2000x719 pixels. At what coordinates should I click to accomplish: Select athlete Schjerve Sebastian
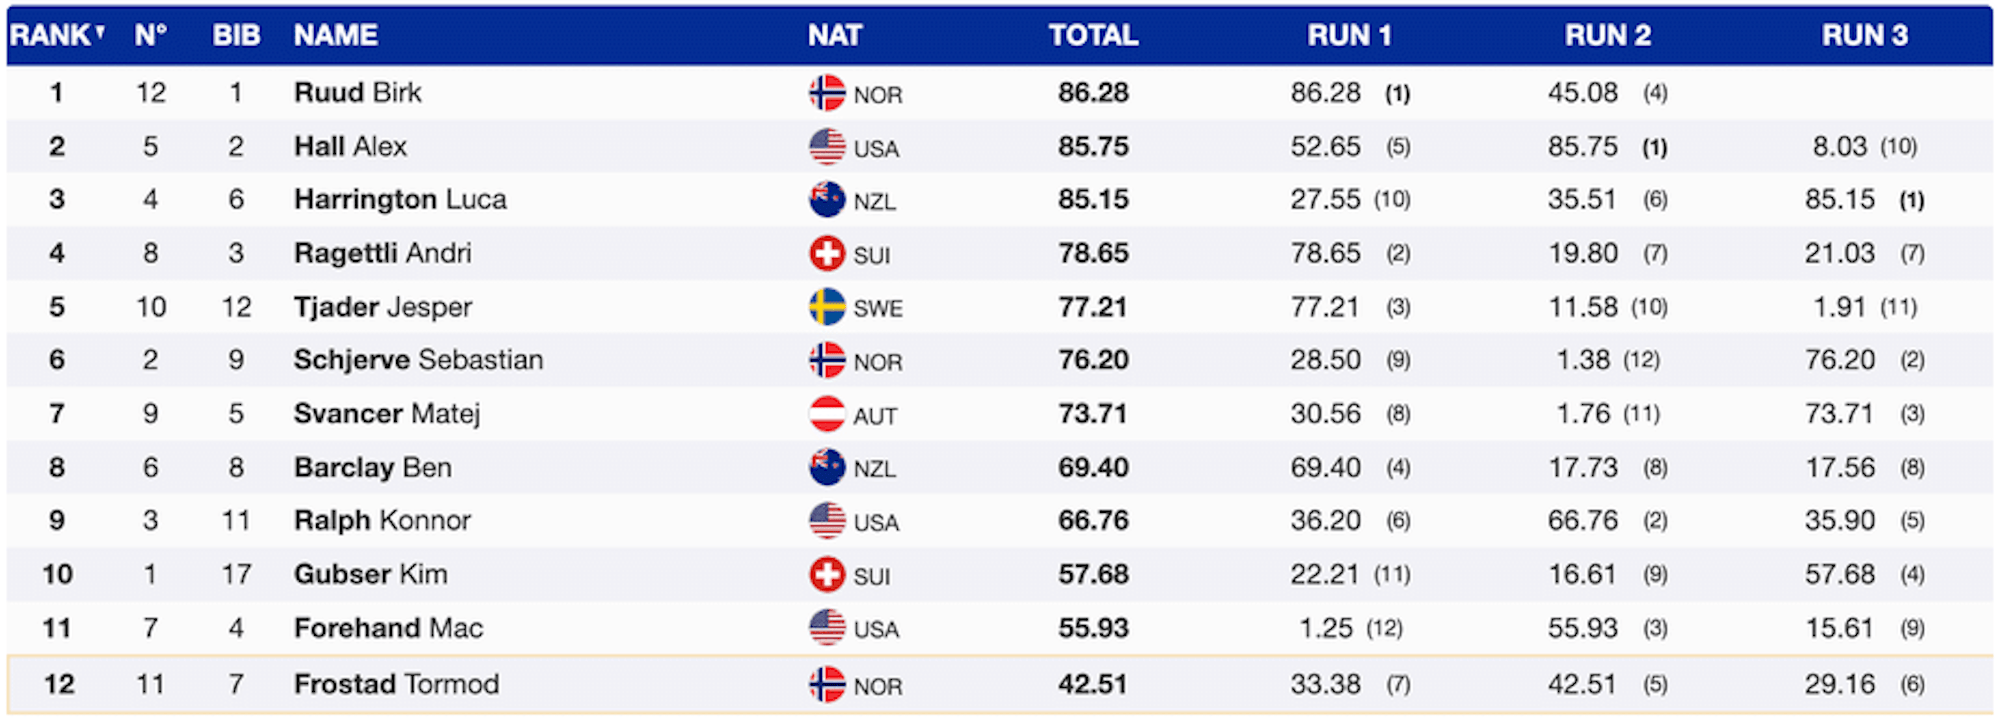(418, 360)
